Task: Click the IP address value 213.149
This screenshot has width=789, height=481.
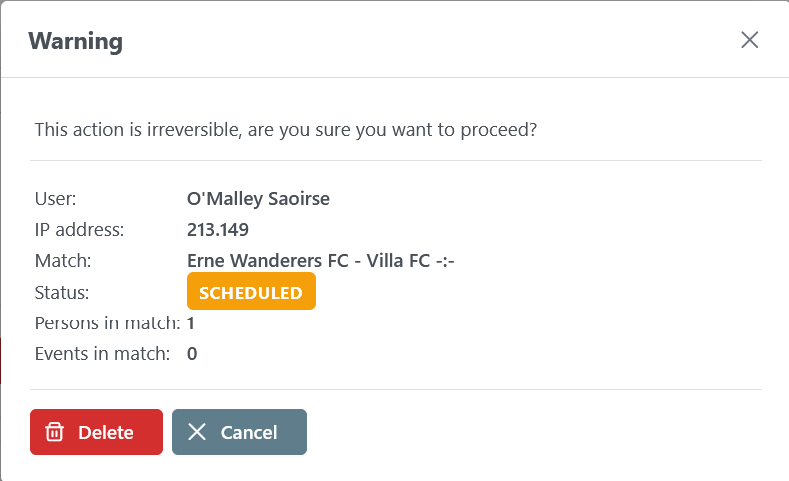Action: (218, 229)
